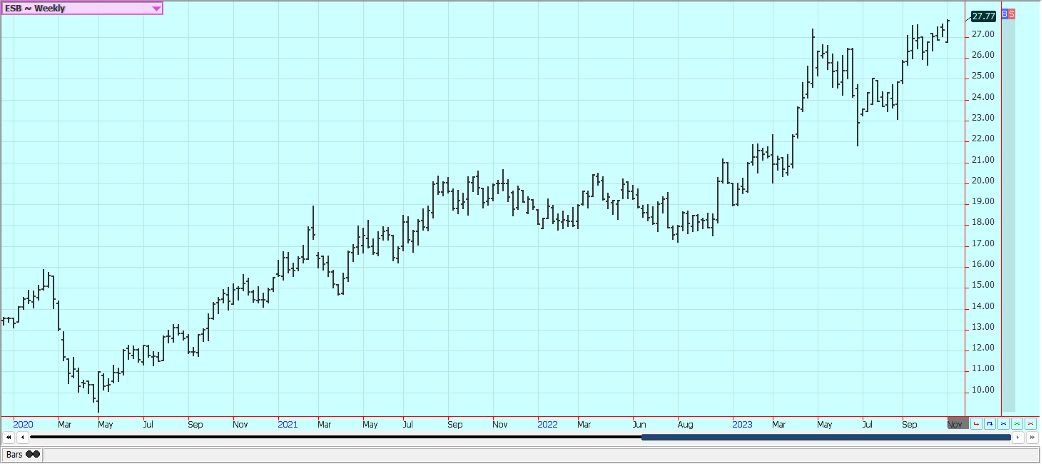Click the black scrollbar track section

[x=336, y=437]
